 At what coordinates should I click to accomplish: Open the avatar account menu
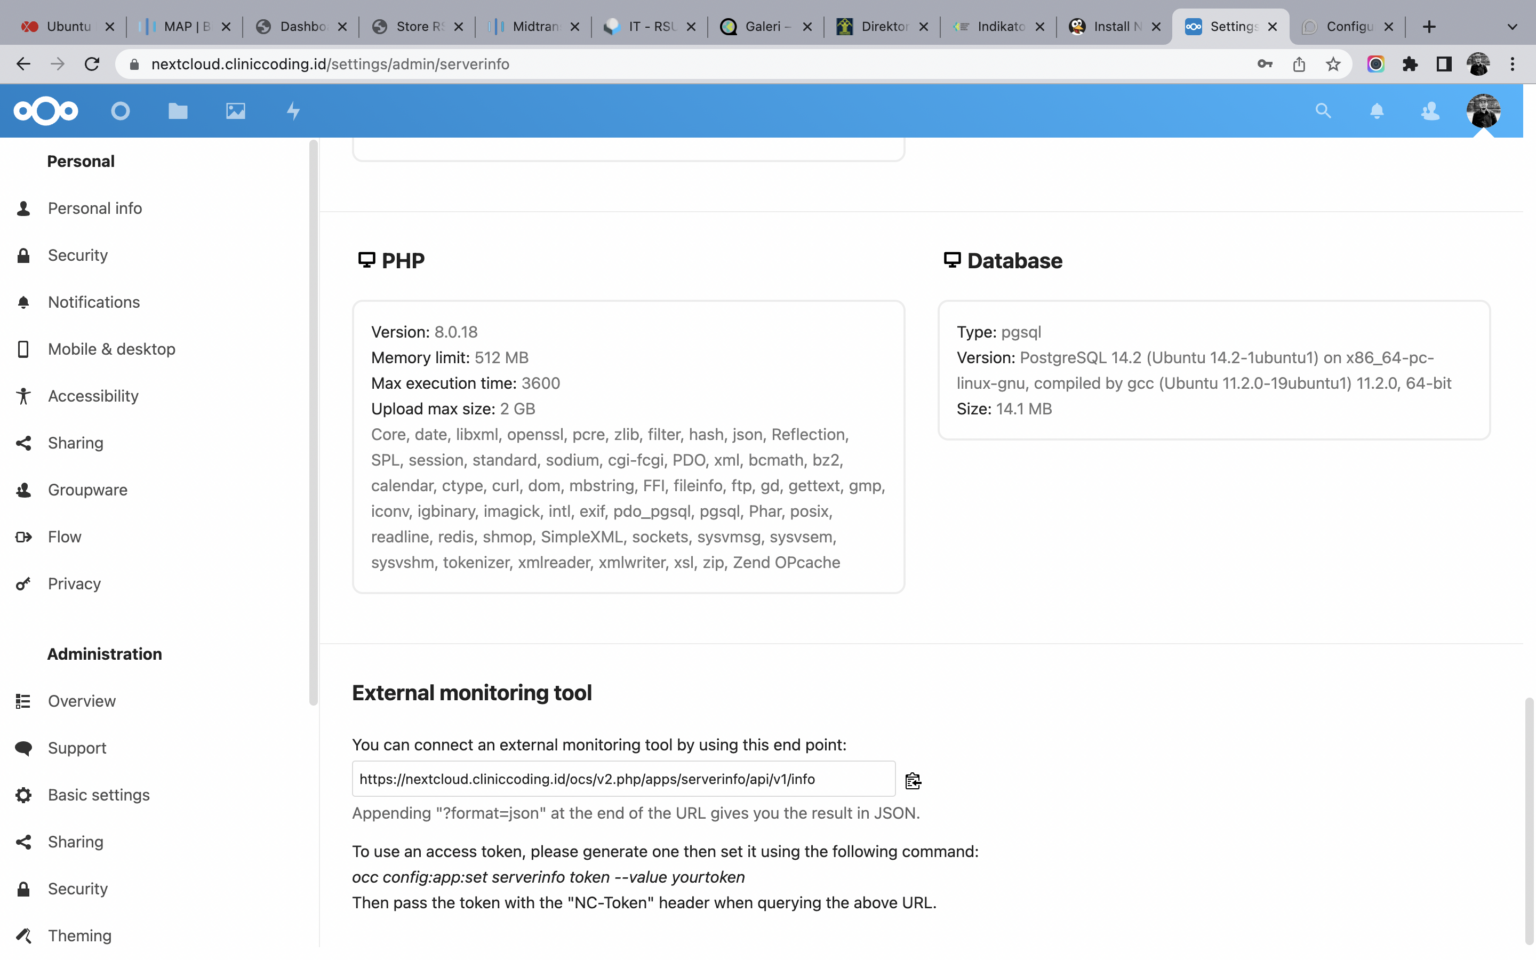1483,111
